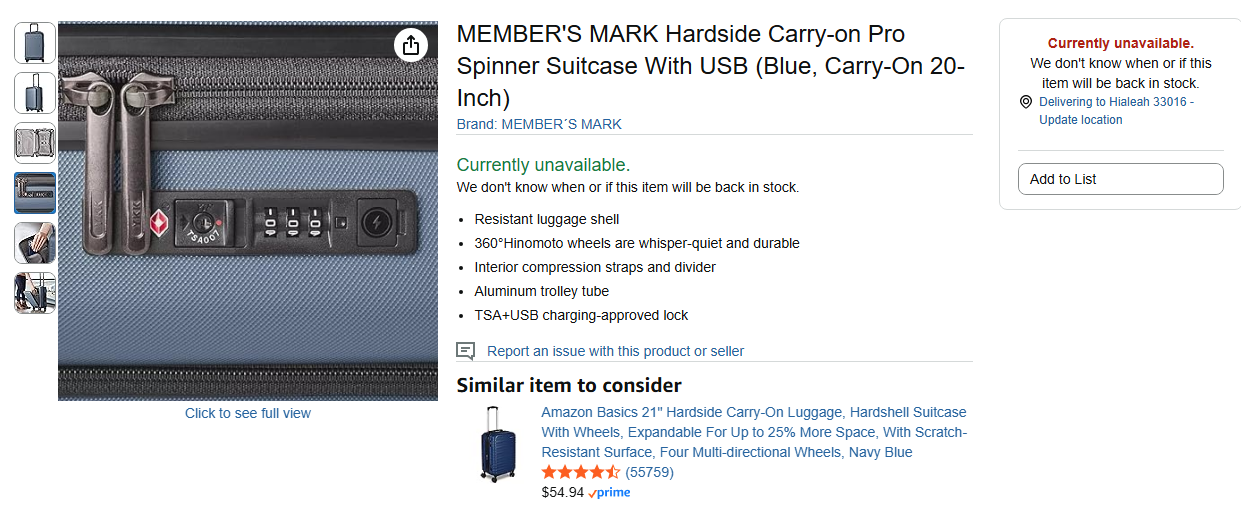Click the 'Delivering to Hialeah 33016' update location link
Screen dimensions: 1241x519
1116,111
